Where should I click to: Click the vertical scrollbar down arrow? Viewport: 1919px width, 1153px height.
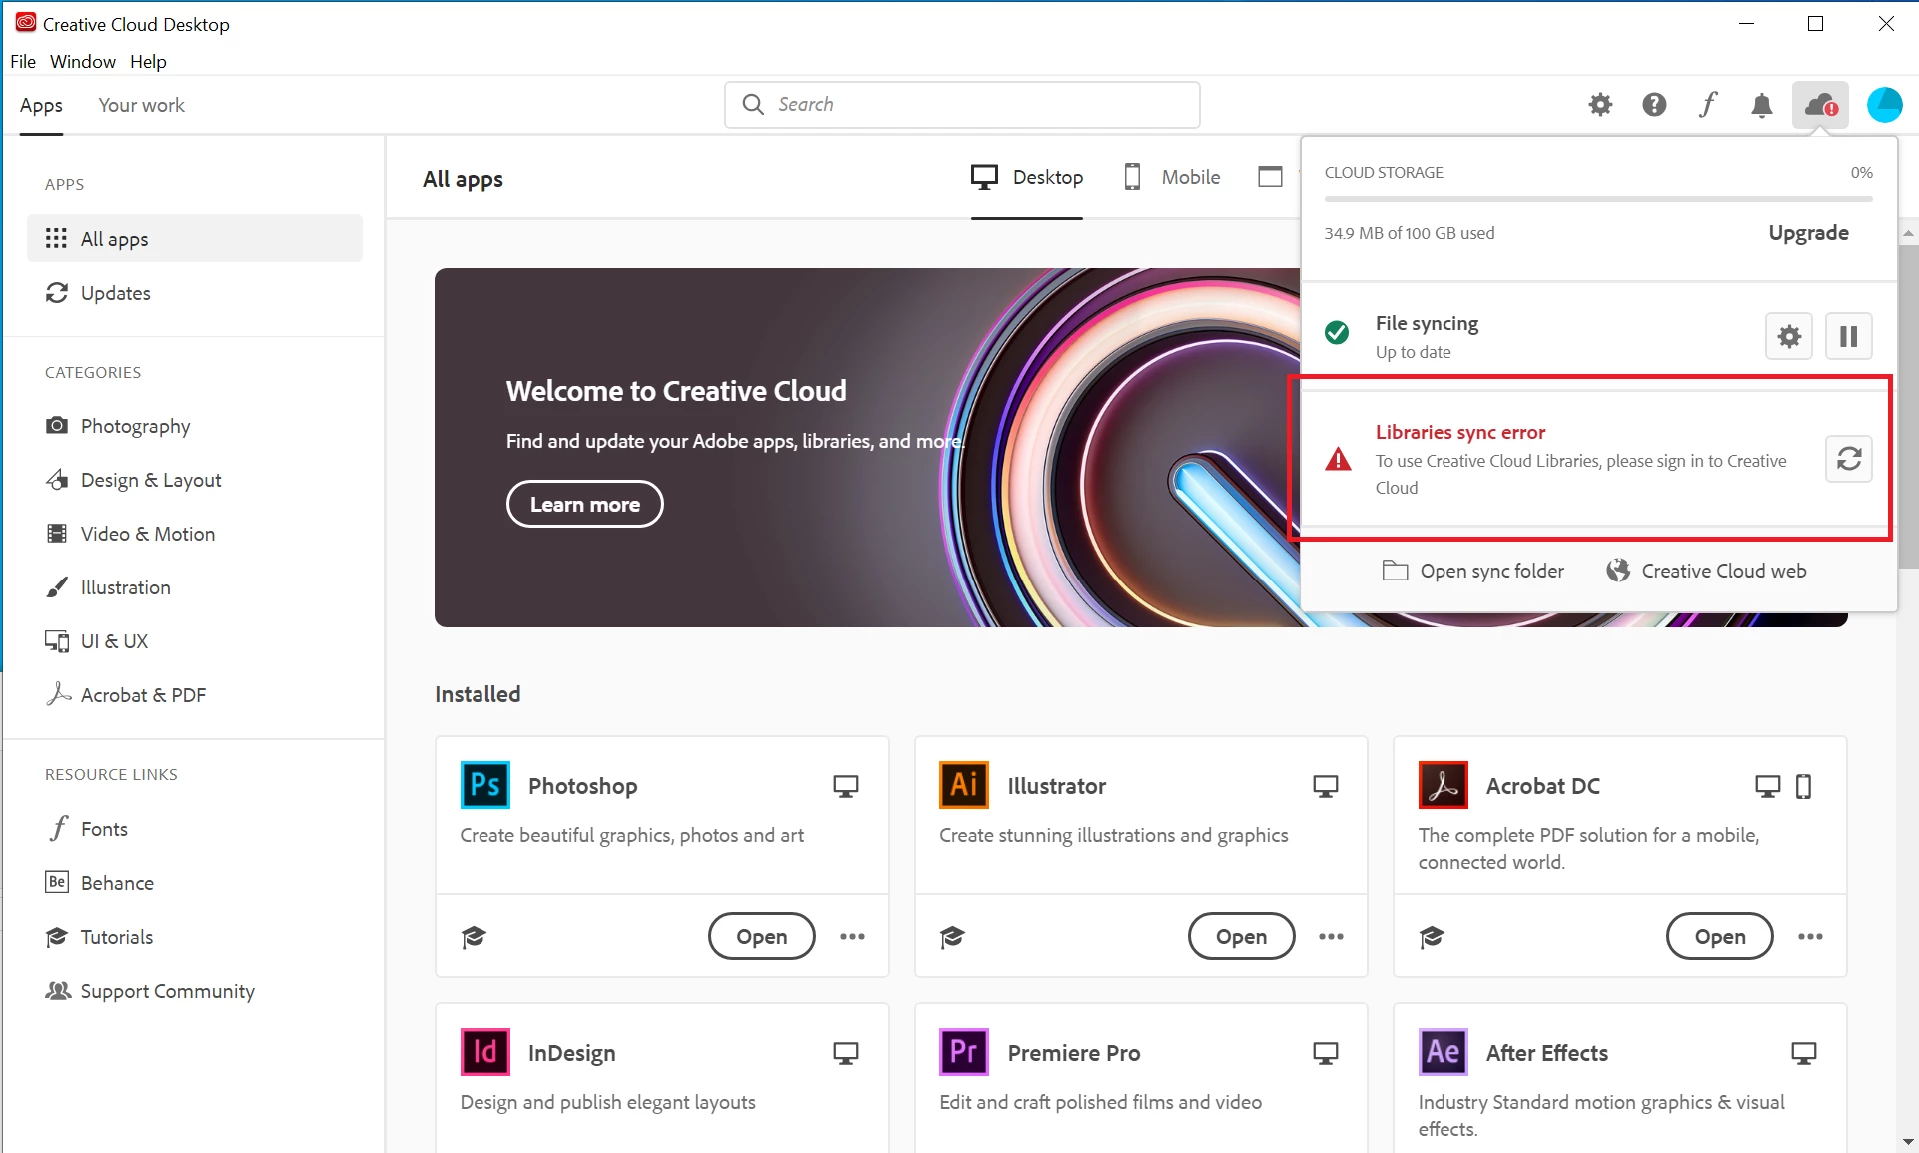pyautogui.click(x=1908, y=1142)
